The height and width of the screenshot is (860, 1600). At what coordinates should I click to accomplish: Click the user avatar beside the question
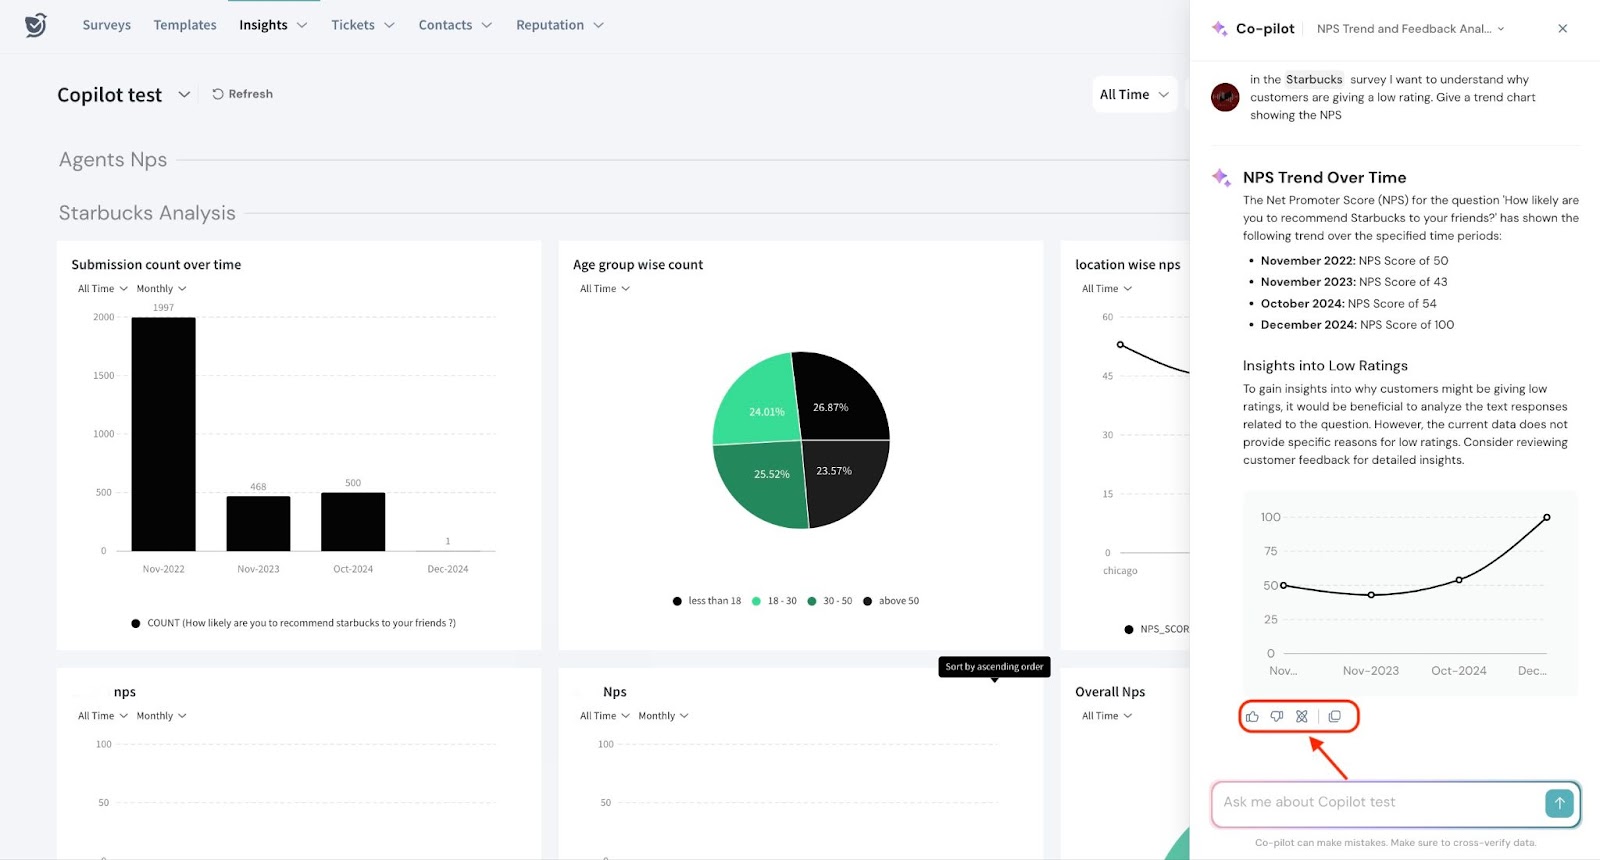[1225, 97]
